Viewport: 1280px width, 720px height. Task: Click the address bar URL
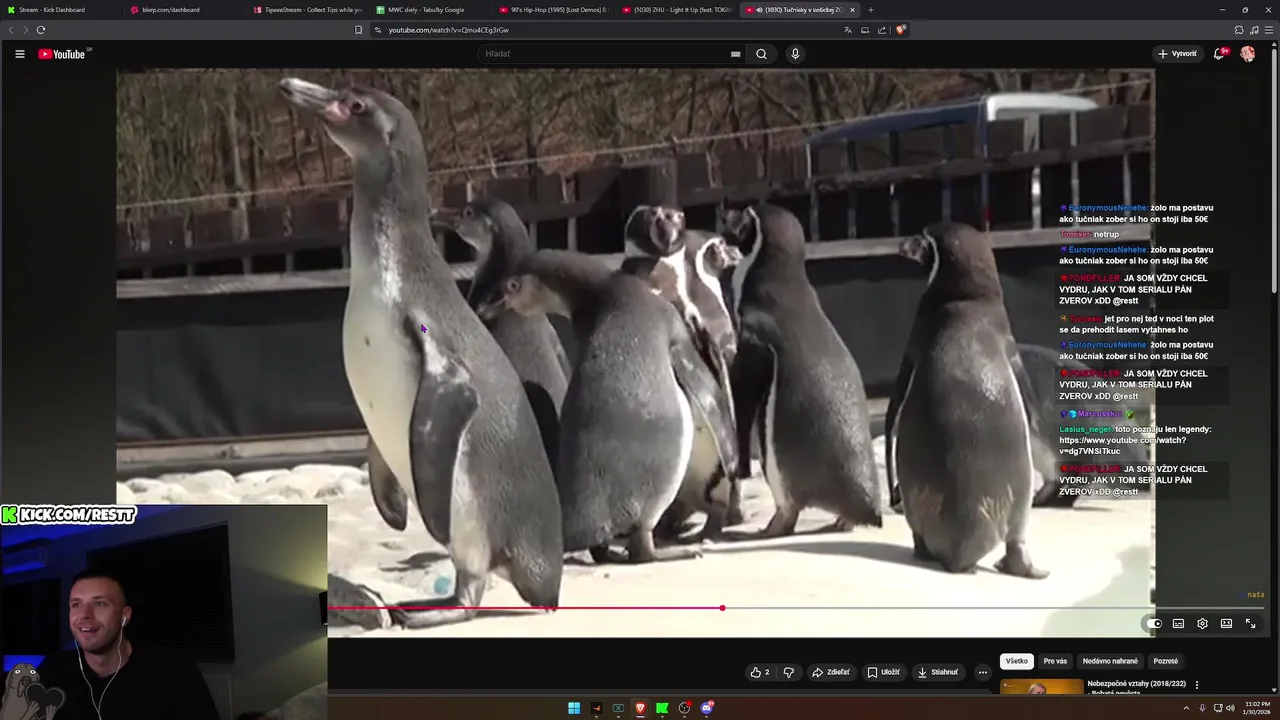coord(449,30)
